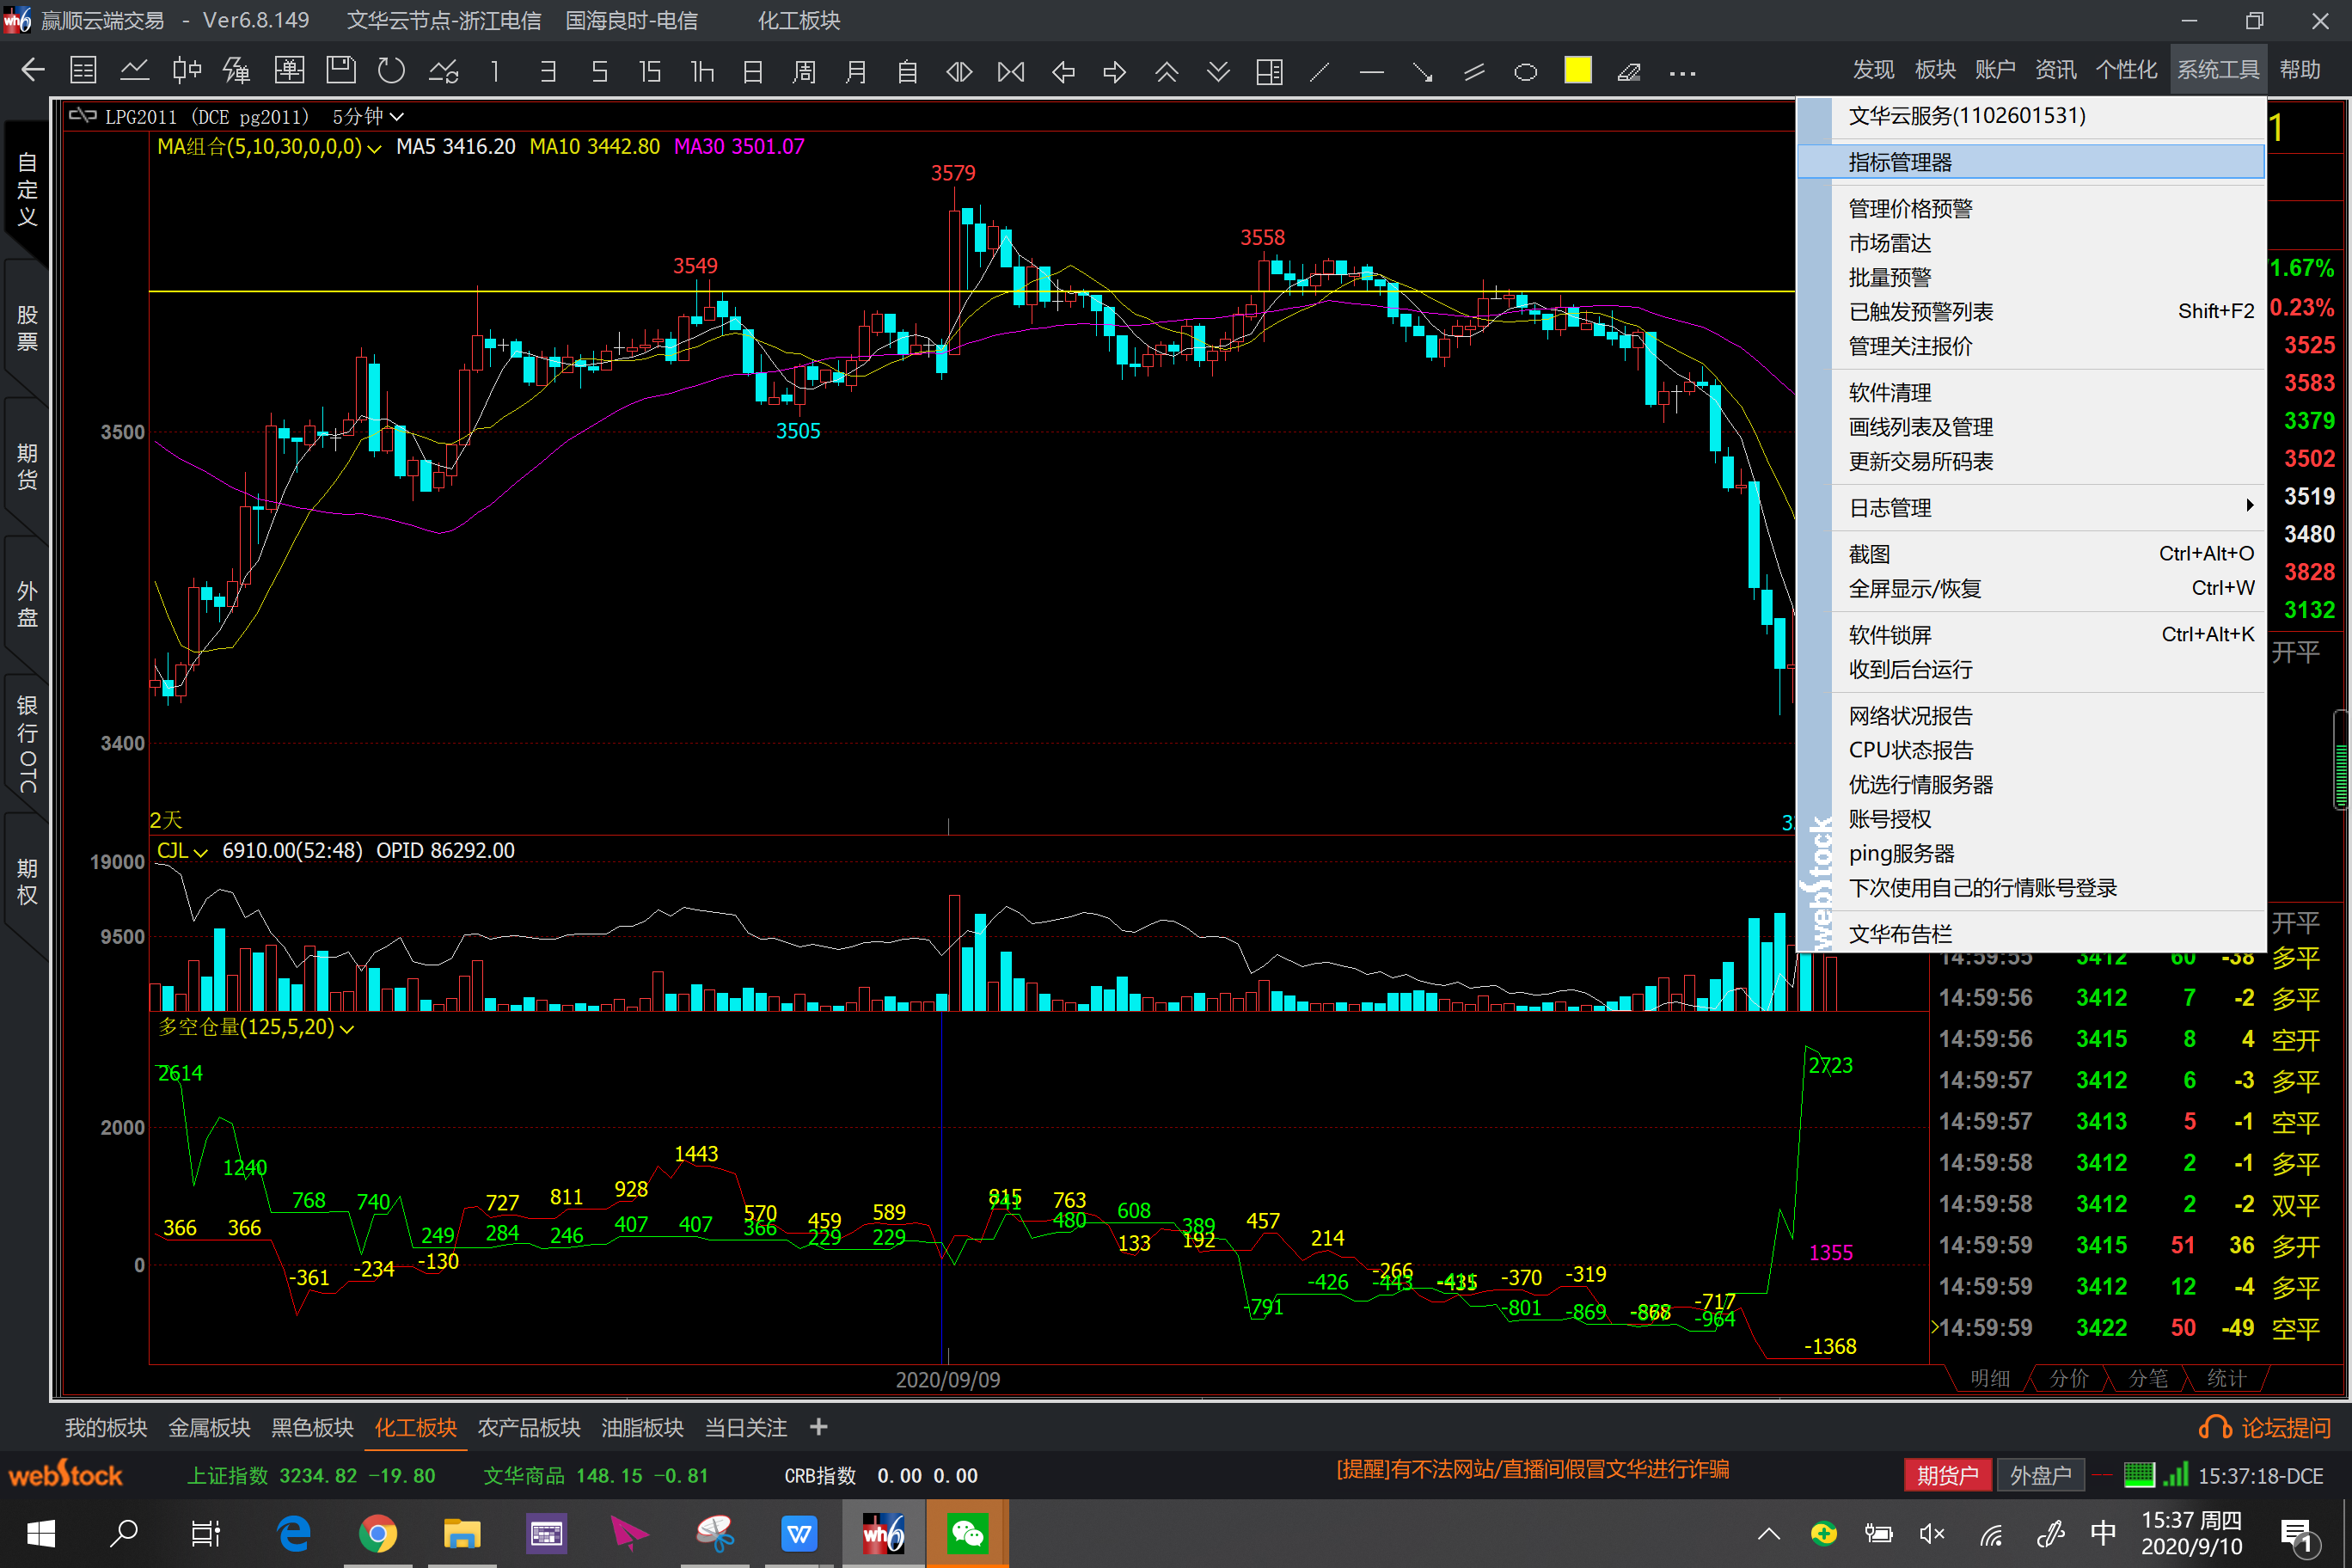2352x1568 pixels.
Task: Select the candlestick chart icon
Action: (x=186, y=71)
